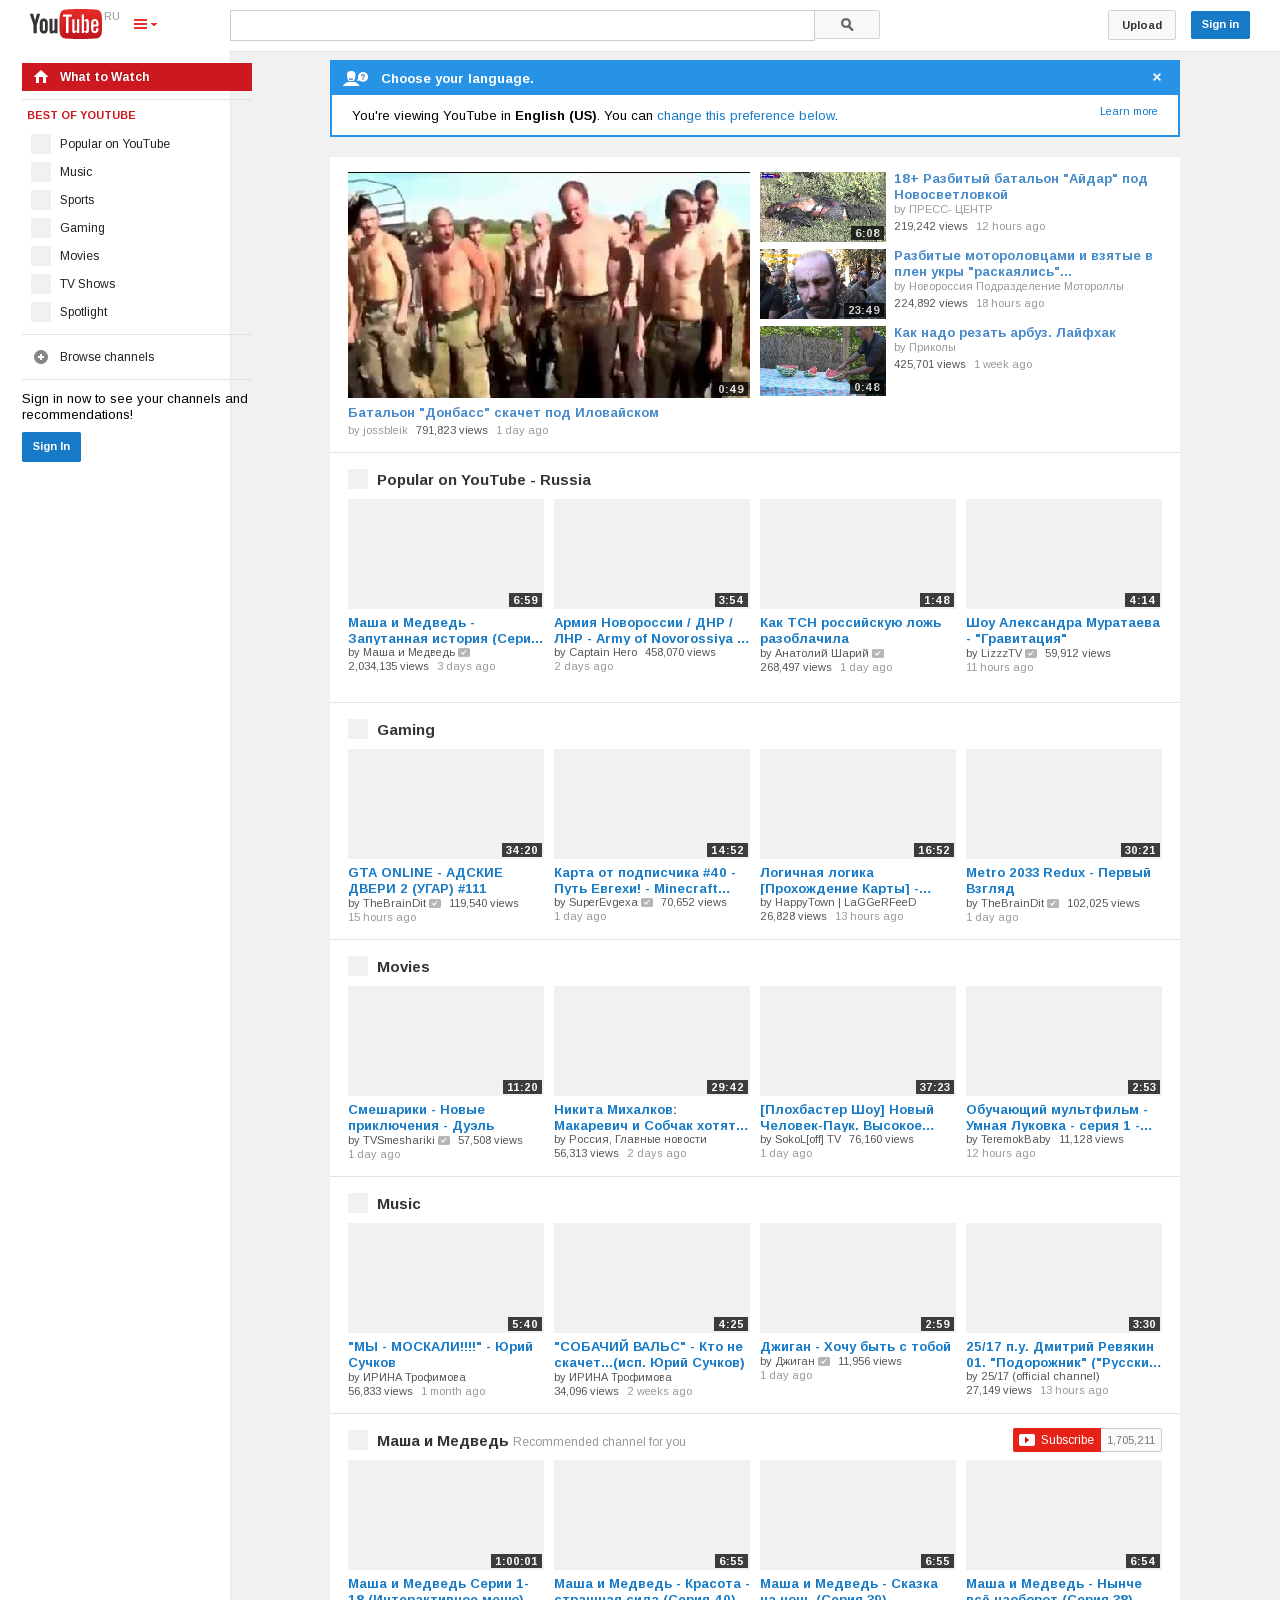Open Армия Новороссии video title

click(652, 631)
